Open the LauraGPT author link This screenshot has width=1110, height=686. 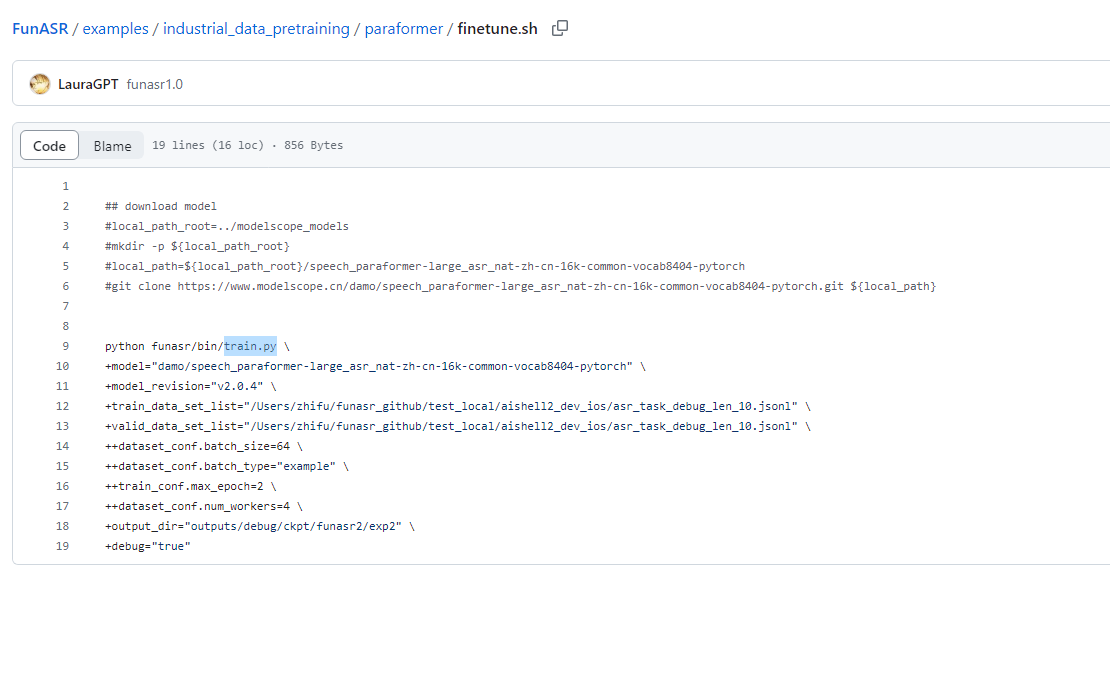pyautogui.click(x=88, y=84)
